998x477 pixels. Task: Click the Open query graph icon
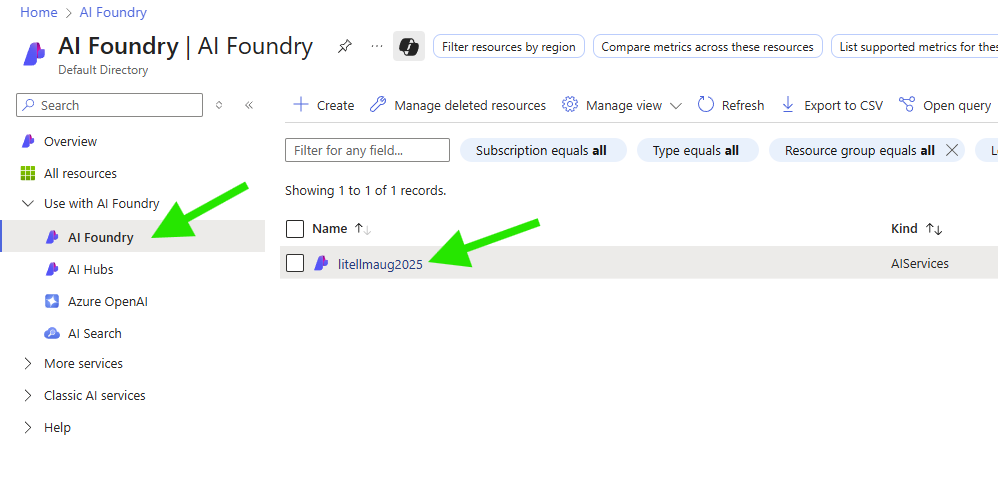(907, 104)
